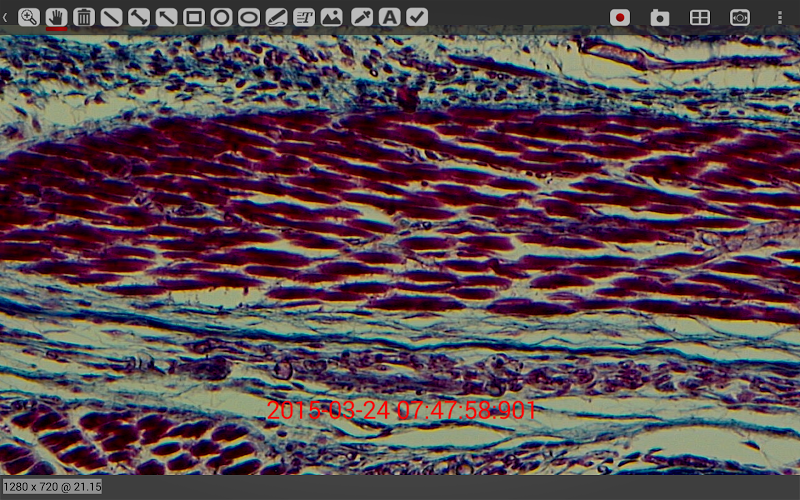The height and width of the screenshot is (500, 800).
Task: Open the three-dot overflow menu
Action: pos(780,18)
